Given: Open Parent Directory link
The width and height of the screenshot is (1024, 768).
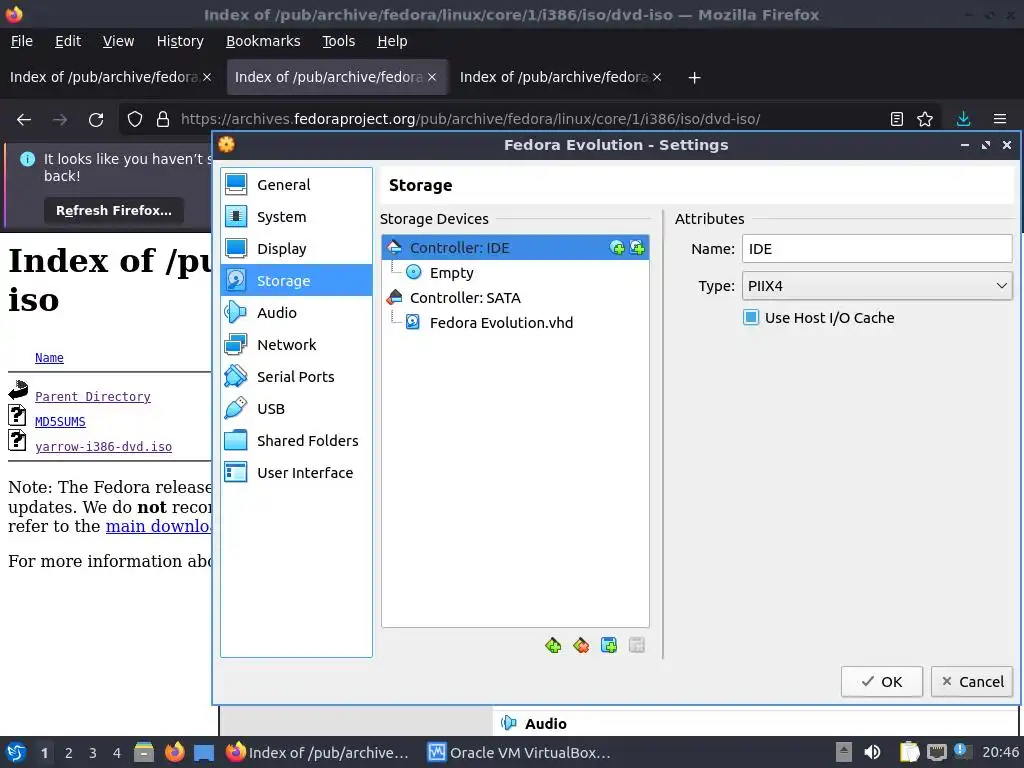Looking at the screenshot, I should (93, 396).
